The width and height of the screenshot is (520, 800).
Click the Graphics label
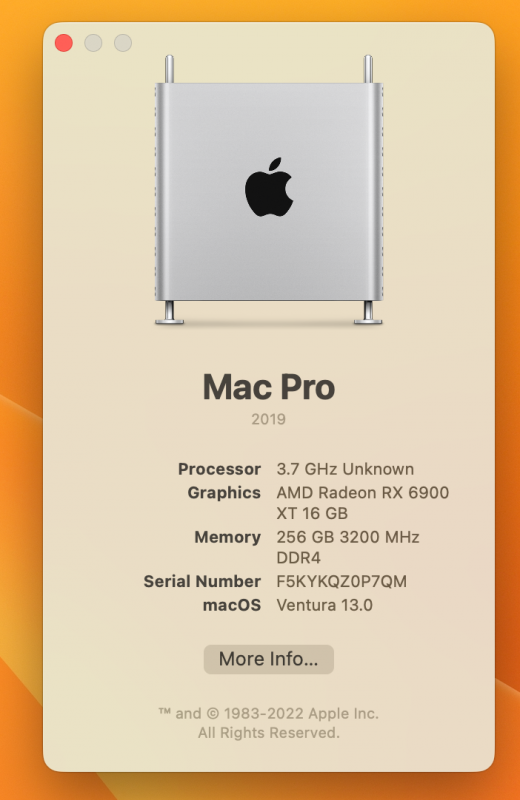(224, 493)
